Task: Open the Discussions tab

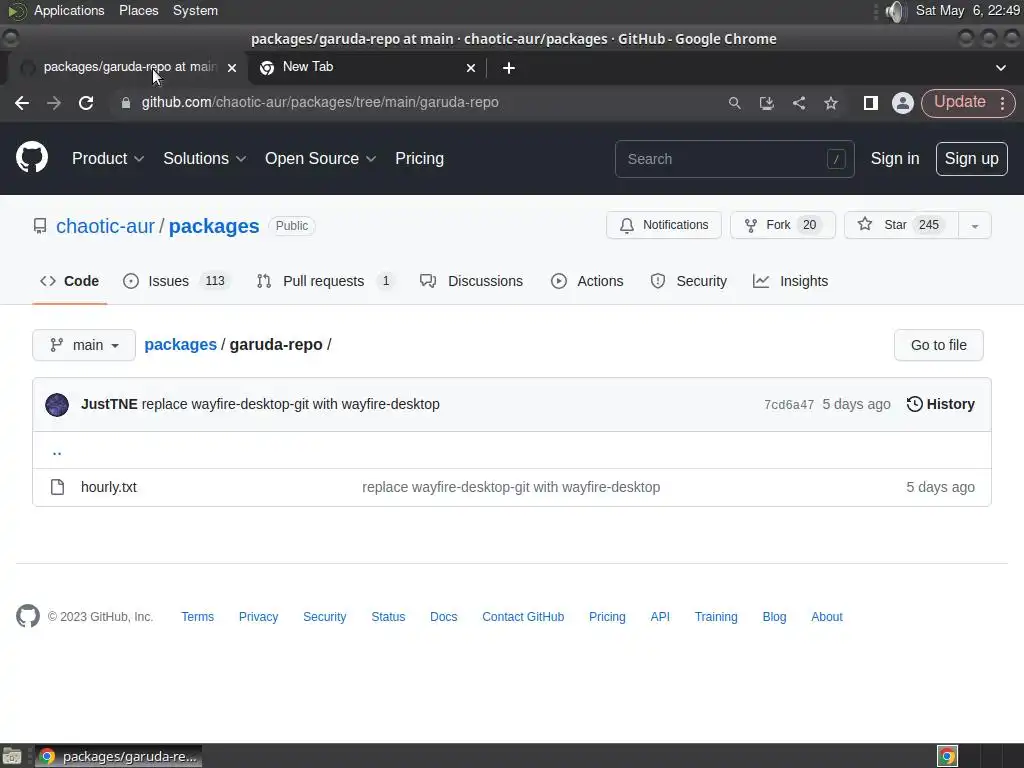Action: coord(471,281)
